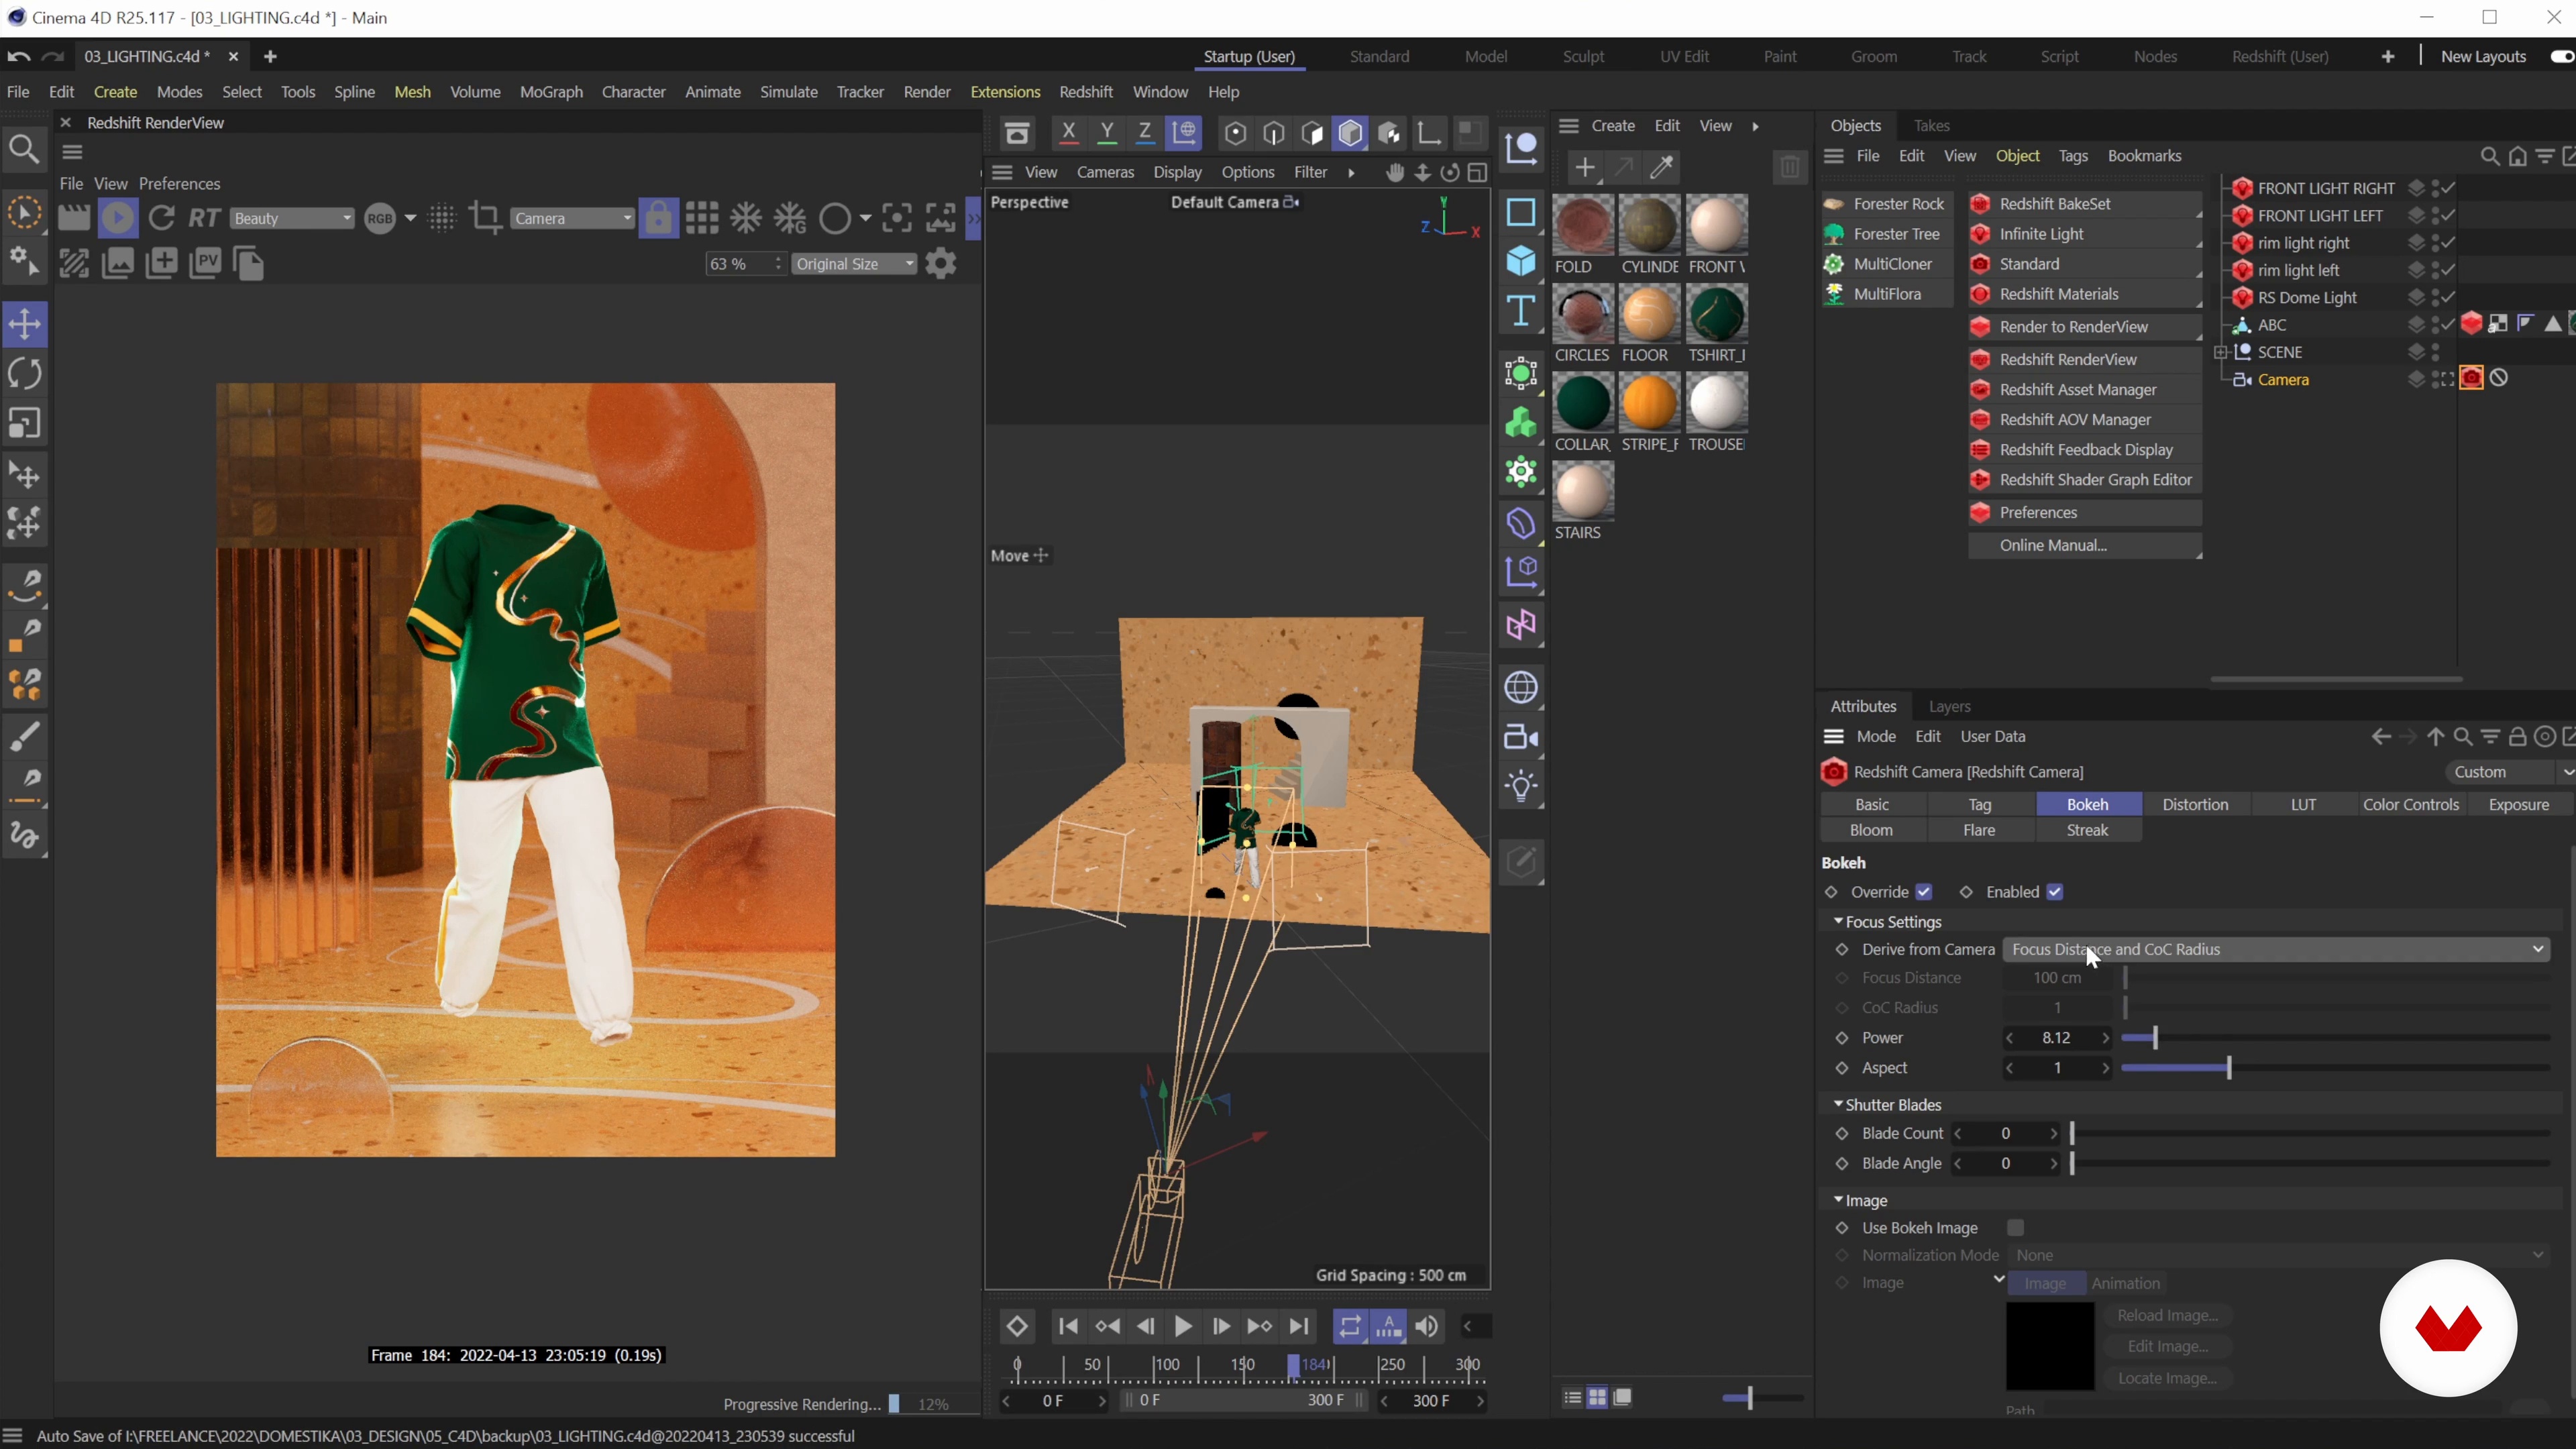Click the RT realtime render icon

(x=204, y=218)
